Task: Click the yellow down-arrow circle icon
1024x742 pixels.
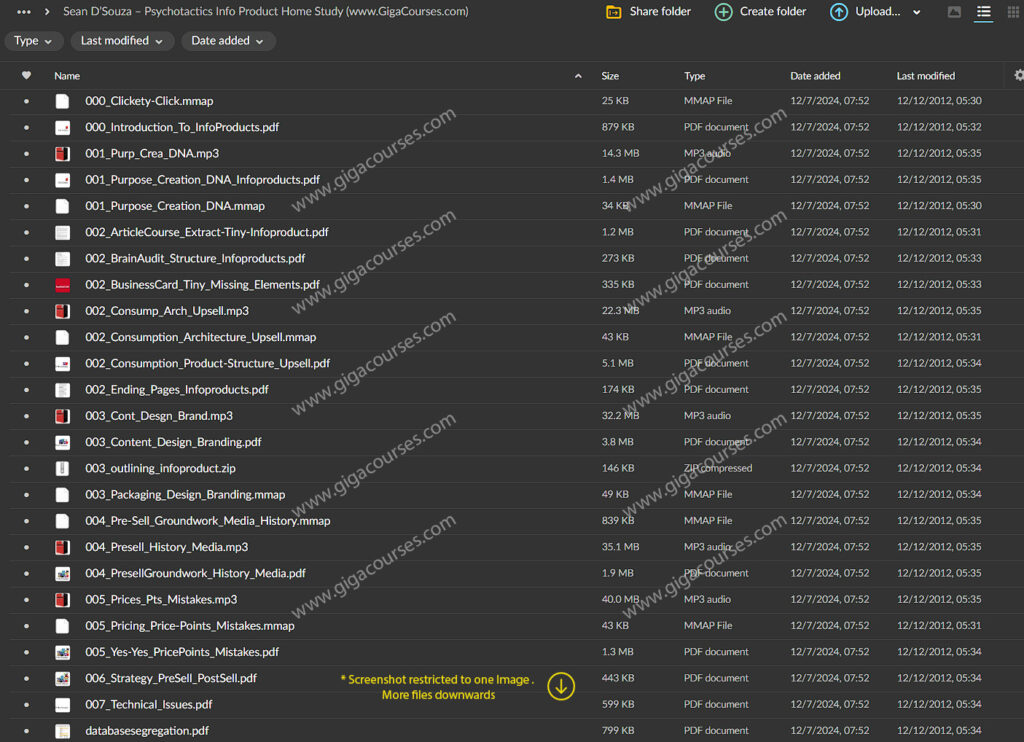Action: point(561,686)
